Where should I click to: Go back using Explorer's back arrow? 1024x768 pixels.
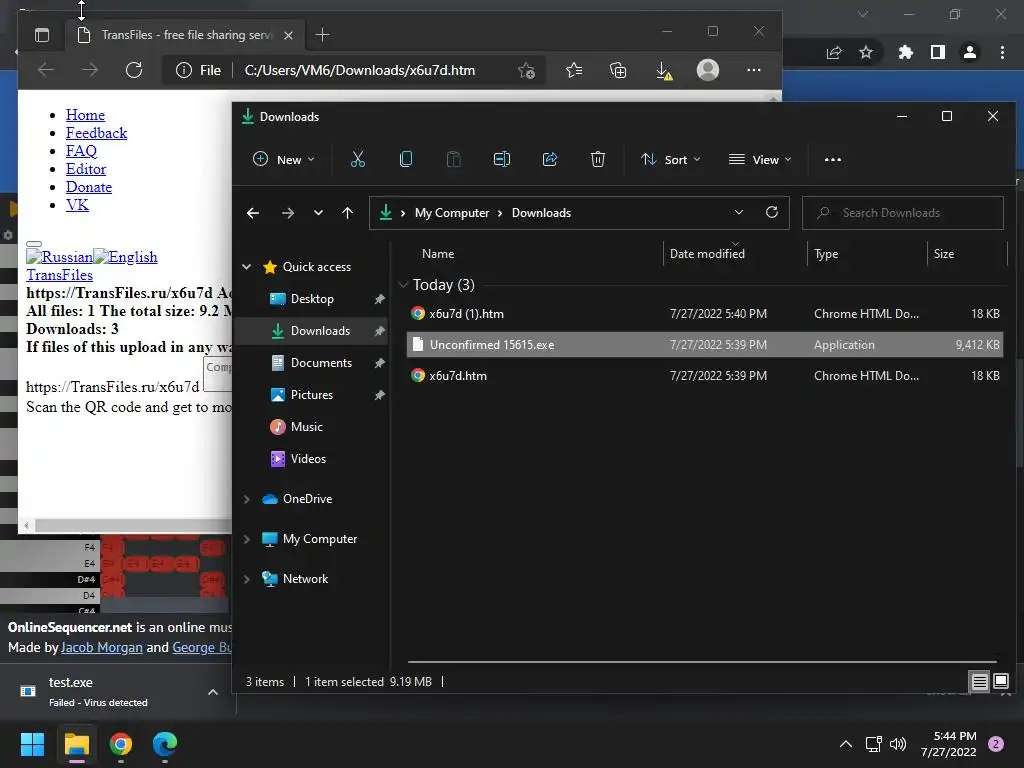click(253, 213)
